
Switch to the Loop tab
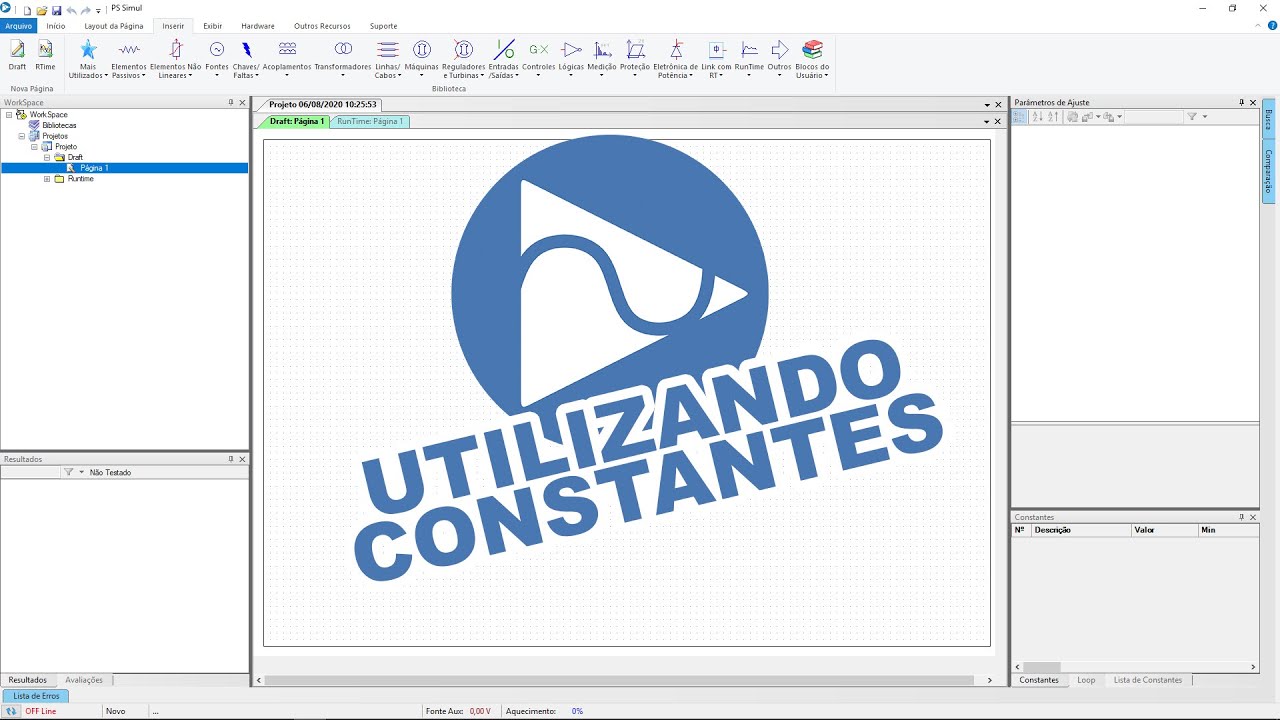pos(1086,680)
